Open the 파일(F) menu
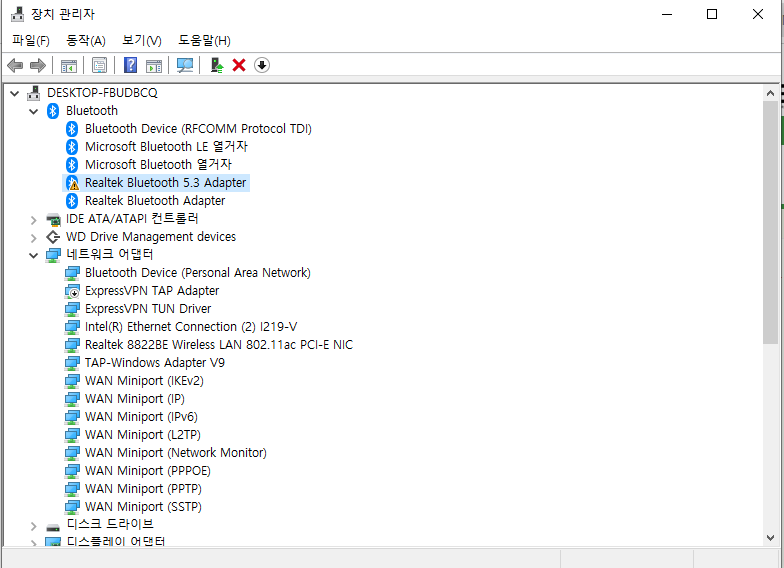784x568 pixels. 31,40
